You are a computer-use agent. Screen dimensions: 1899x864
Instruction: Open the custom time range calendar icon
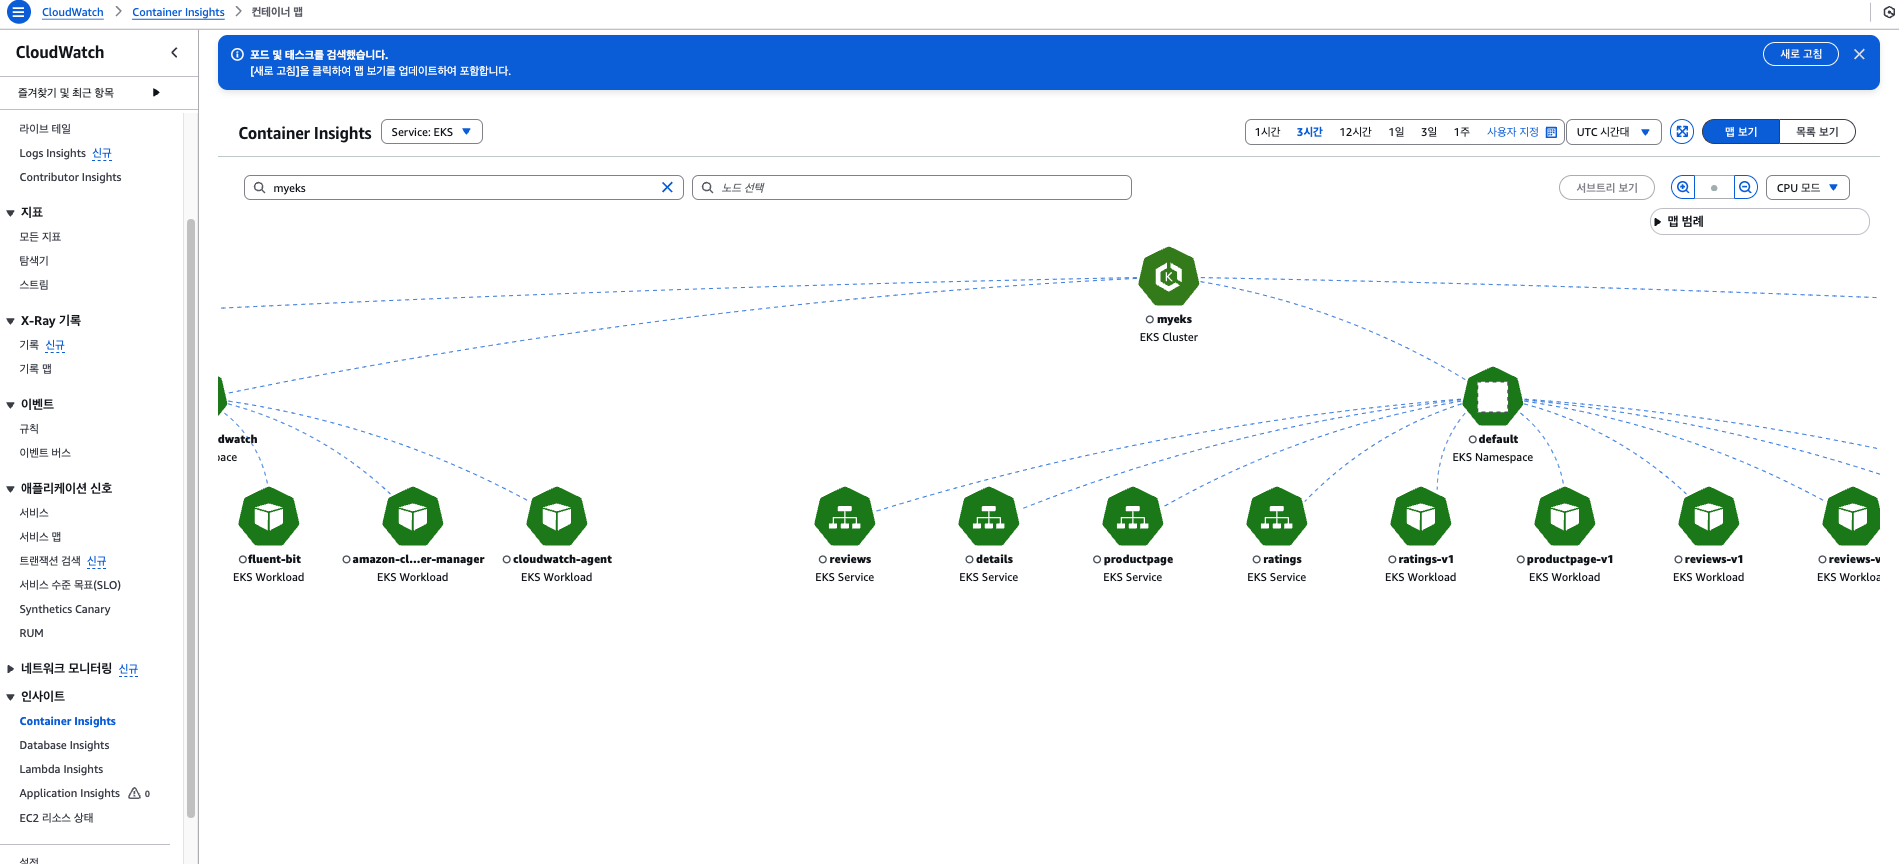click(x=1551, y=132)
